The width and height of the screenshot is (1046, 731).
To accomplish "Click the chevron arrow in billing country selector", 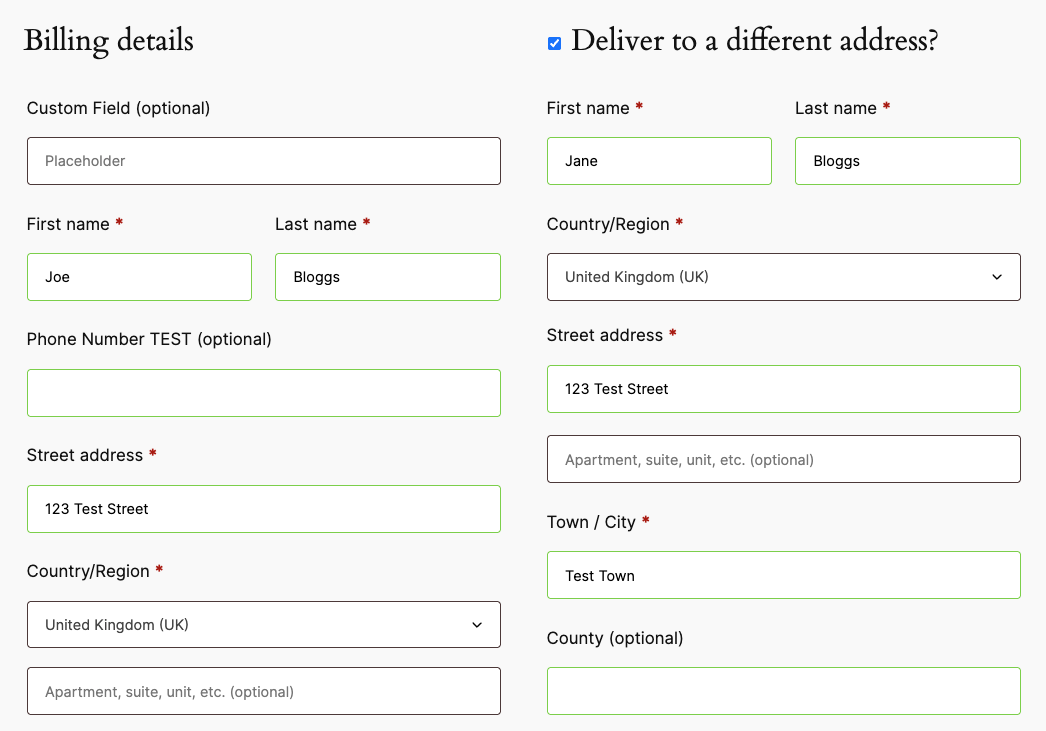I will click(477, 625).
